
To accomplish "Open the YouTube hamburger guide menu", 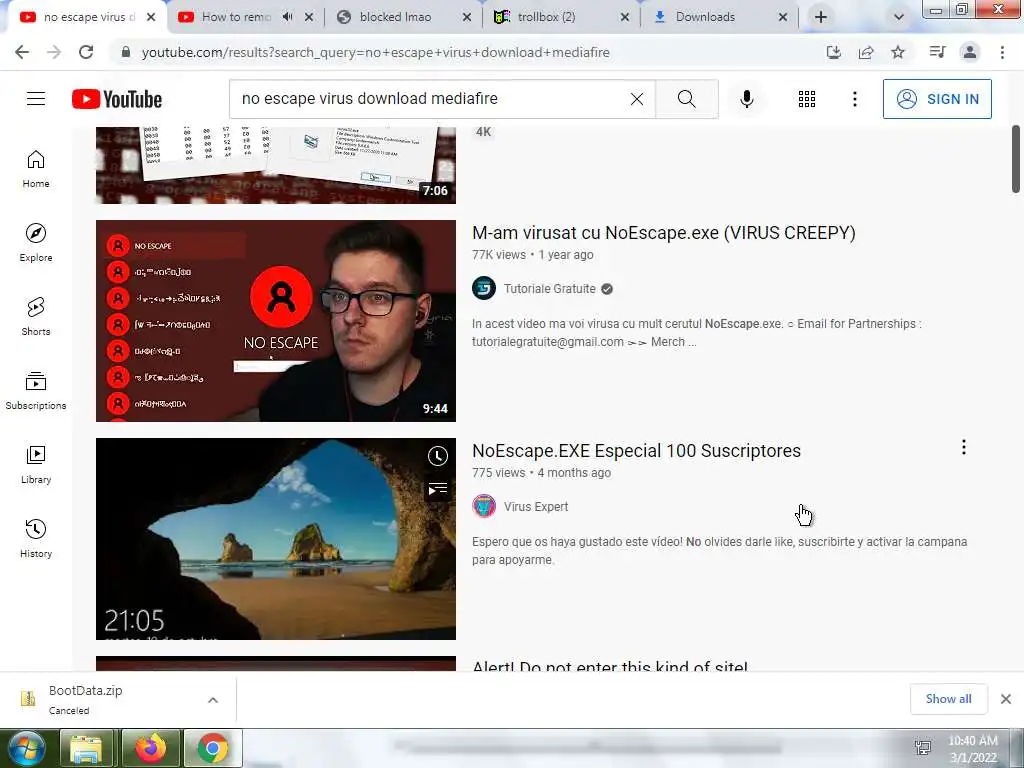I will click(x=36, y=99).
